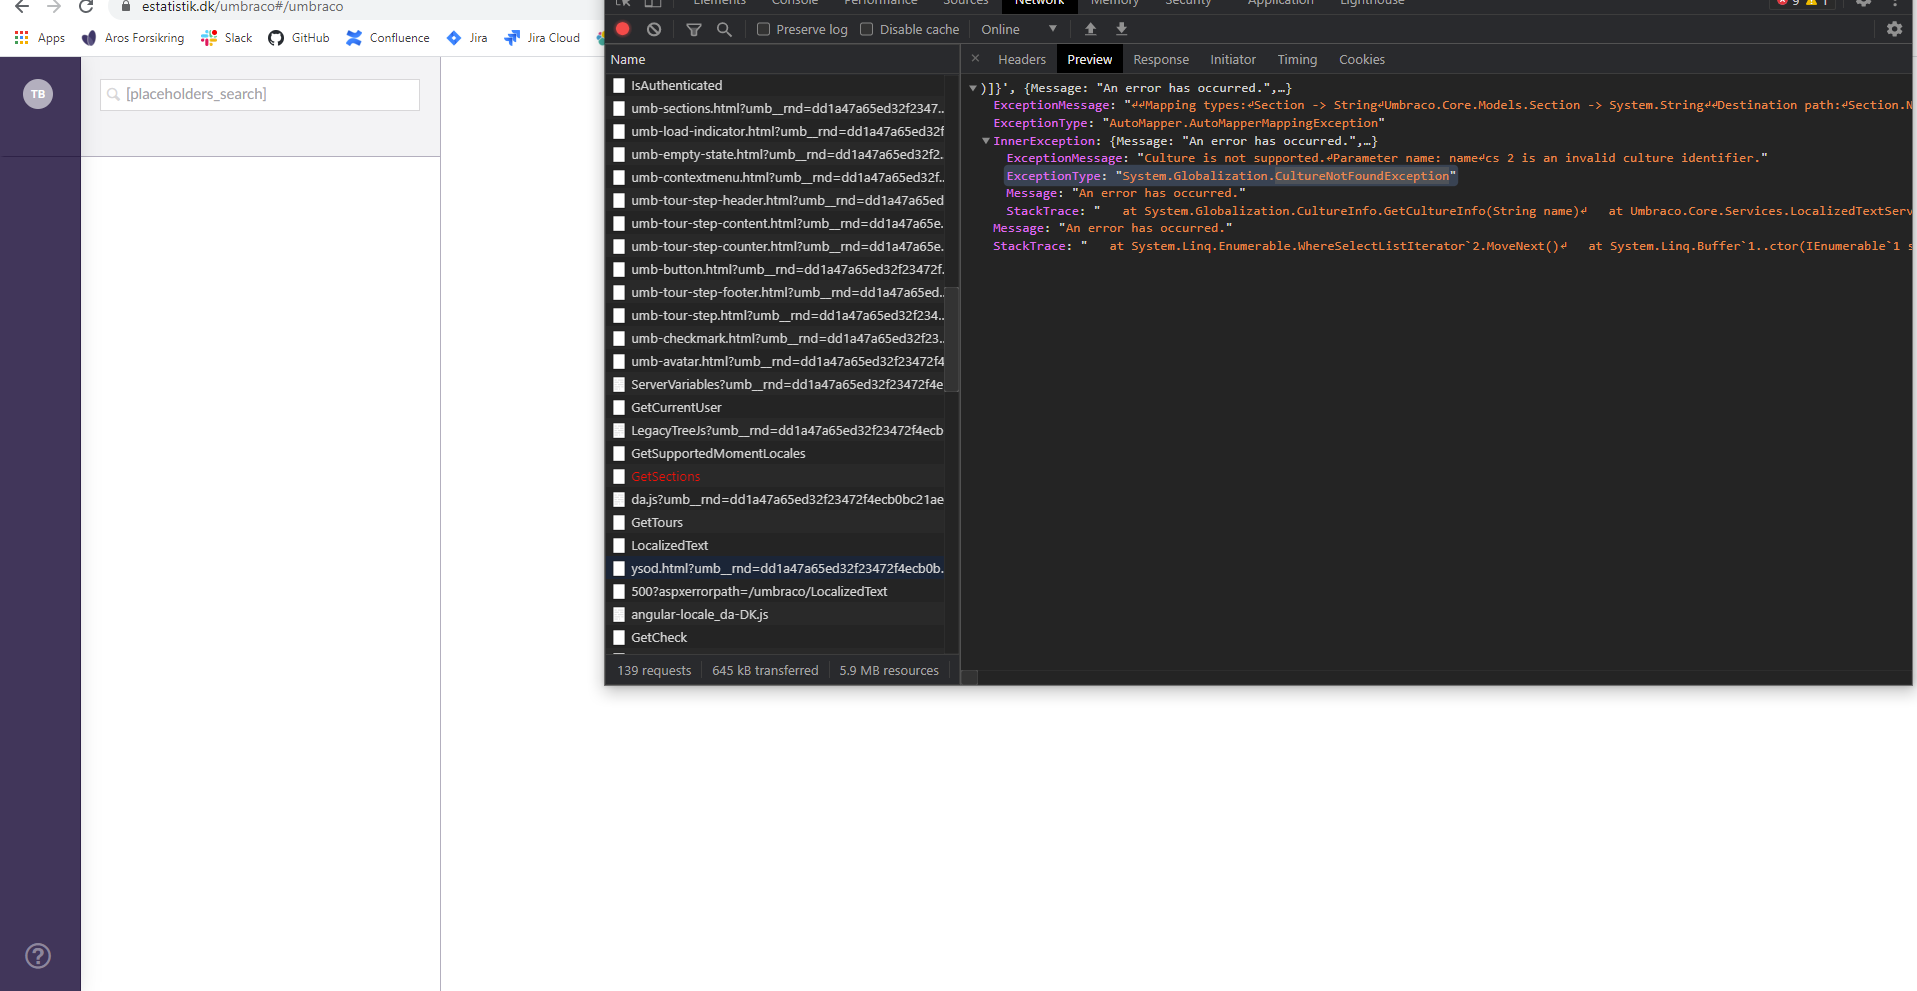Stop recording network log
1917x991 pixels.
(x=623, y=29)
